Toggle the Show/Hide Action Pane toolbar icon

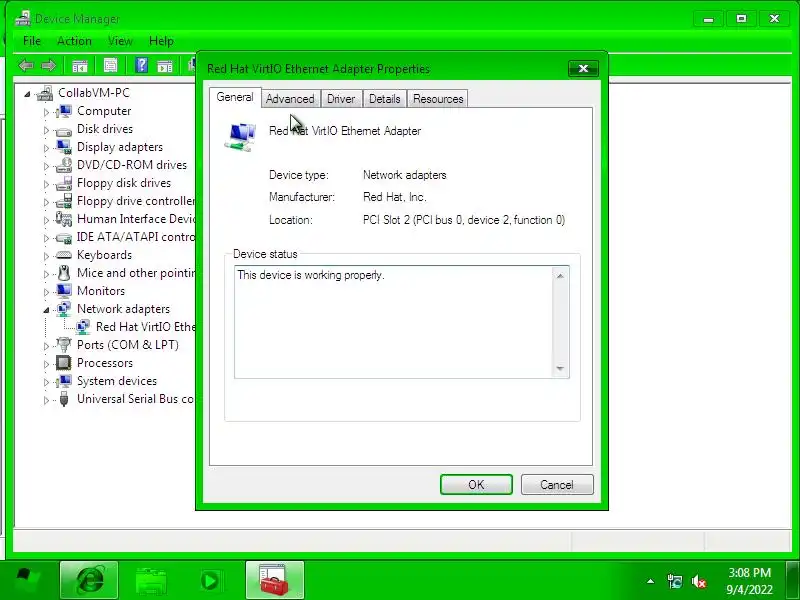click(x=164, y=66)
